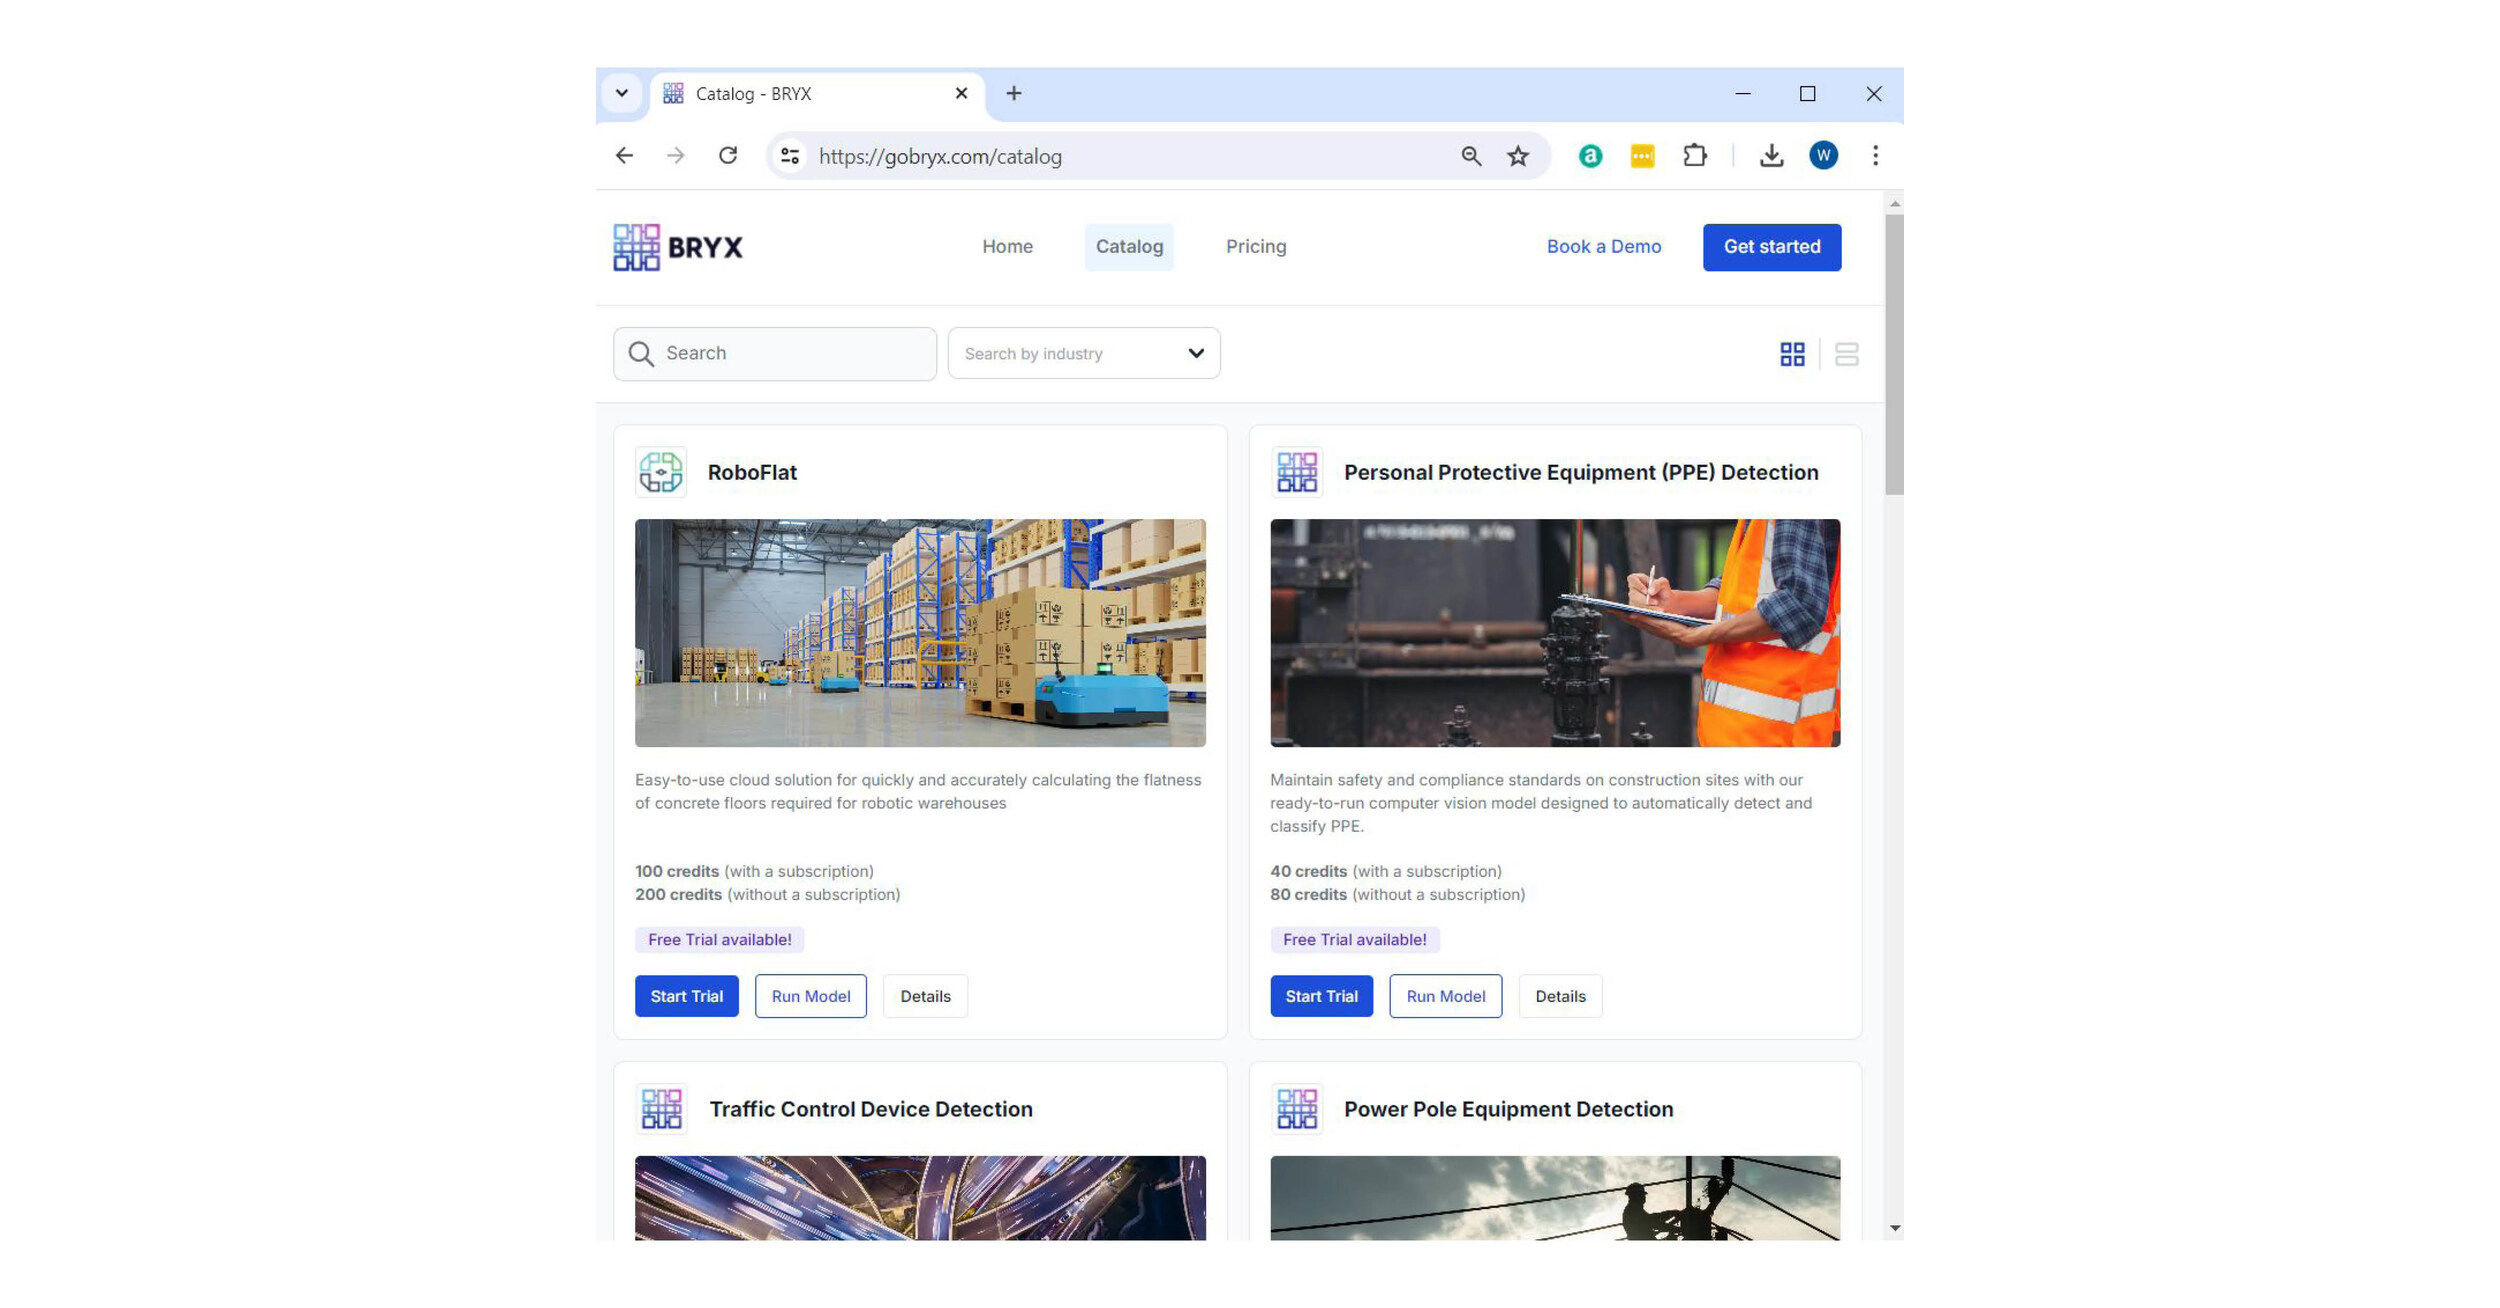This screenshot has height=1308, width=2500.
Task: Click Get started button
Action: pyautogui.click(x=1772, y=247)
